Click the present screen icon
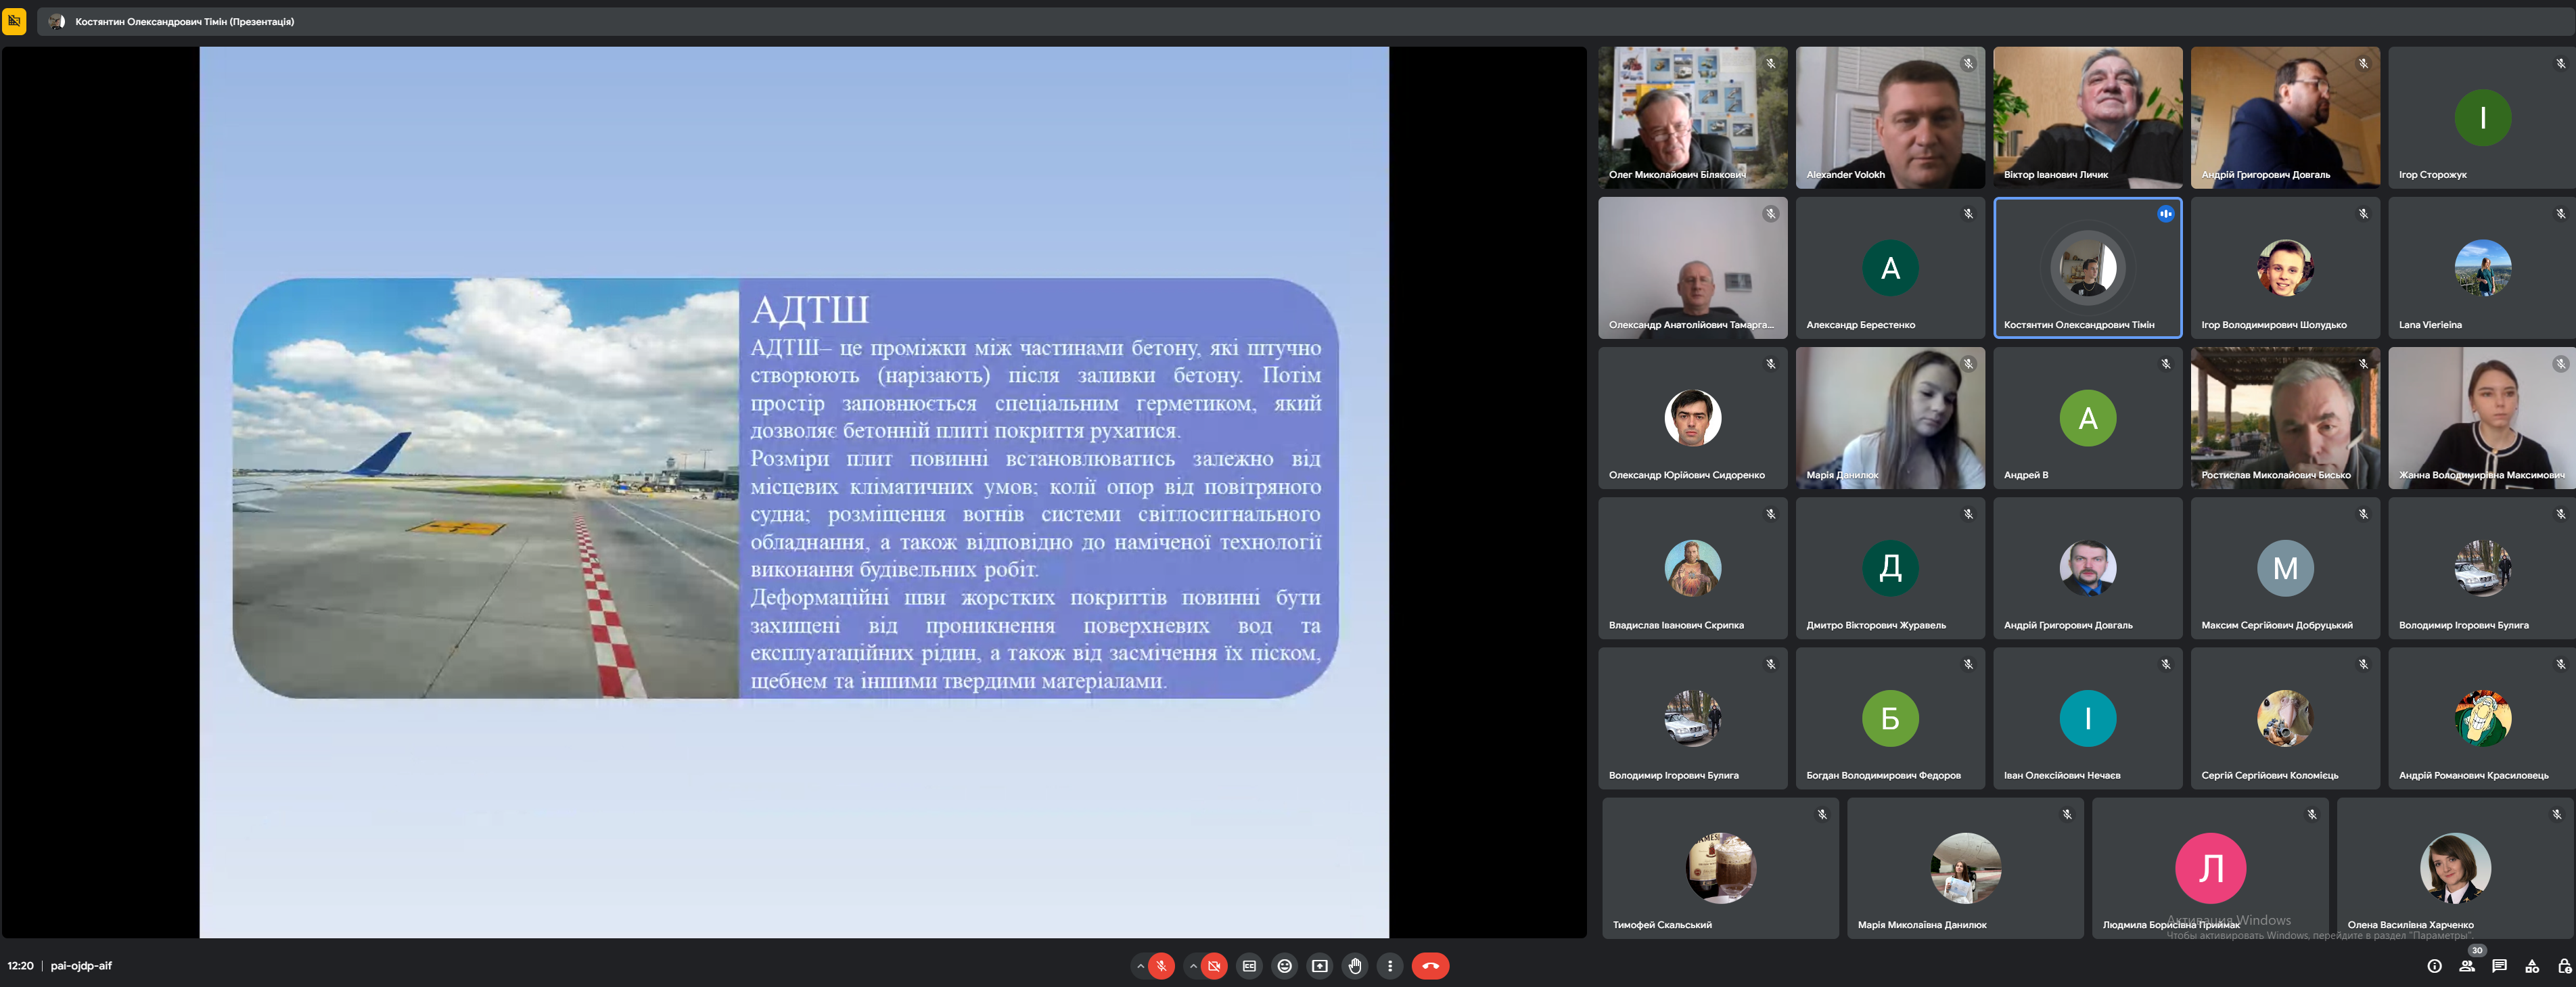This screenshot has height=987, width=2576. tap(1320, 966)
